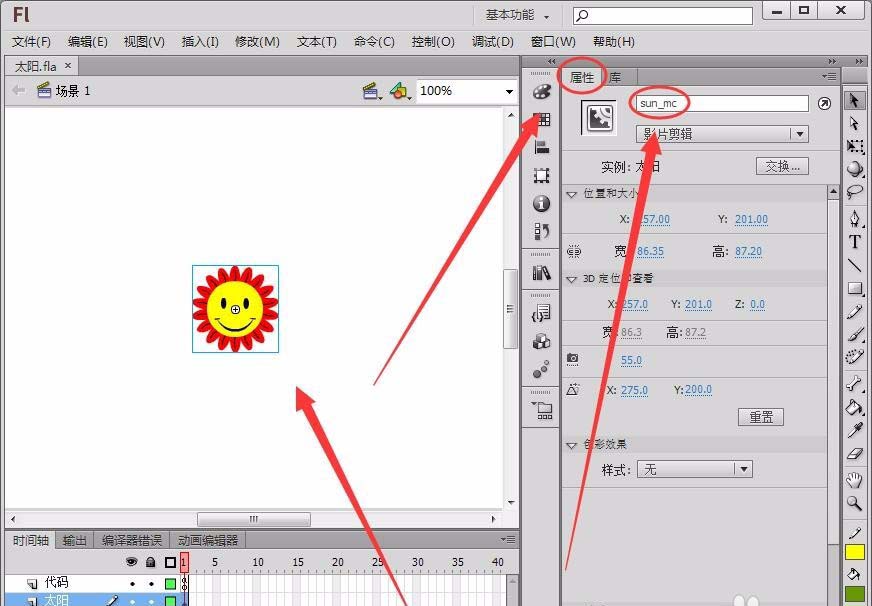This screenshot has width=872, height=606.
Task: Open the 基本功能 workspace switcher
Action: tap(517, 16)
